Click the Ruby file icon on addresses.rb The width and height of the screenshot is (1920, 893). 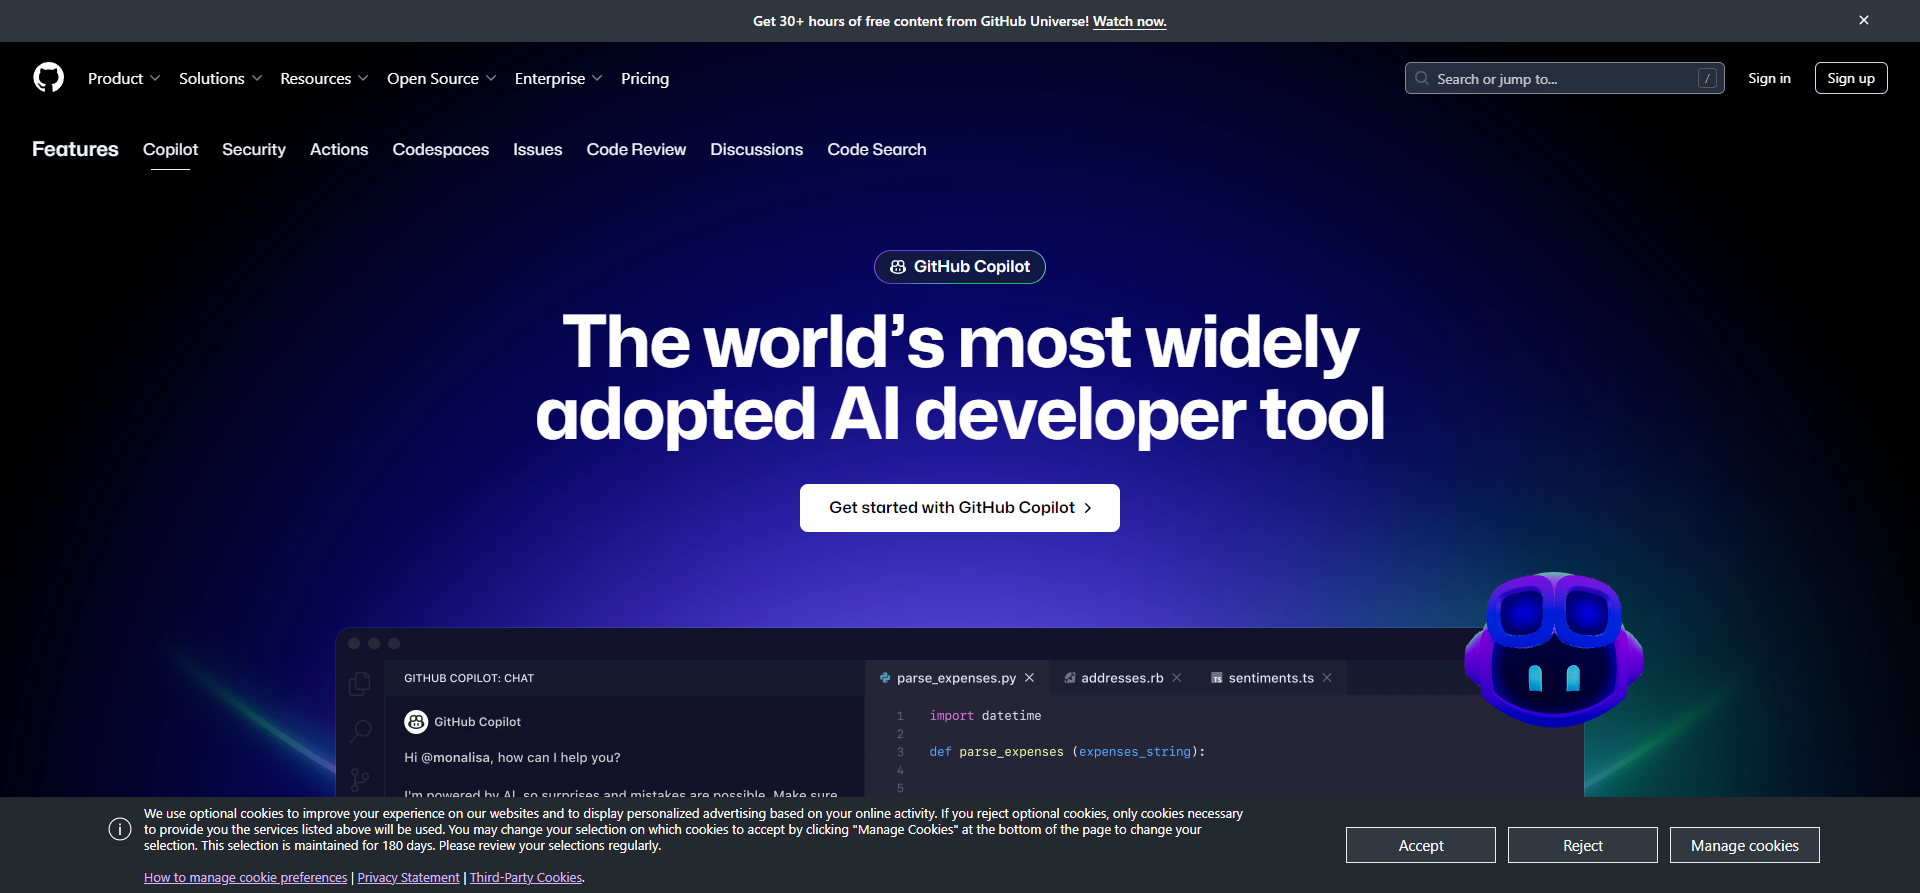tap(1070, 678)
